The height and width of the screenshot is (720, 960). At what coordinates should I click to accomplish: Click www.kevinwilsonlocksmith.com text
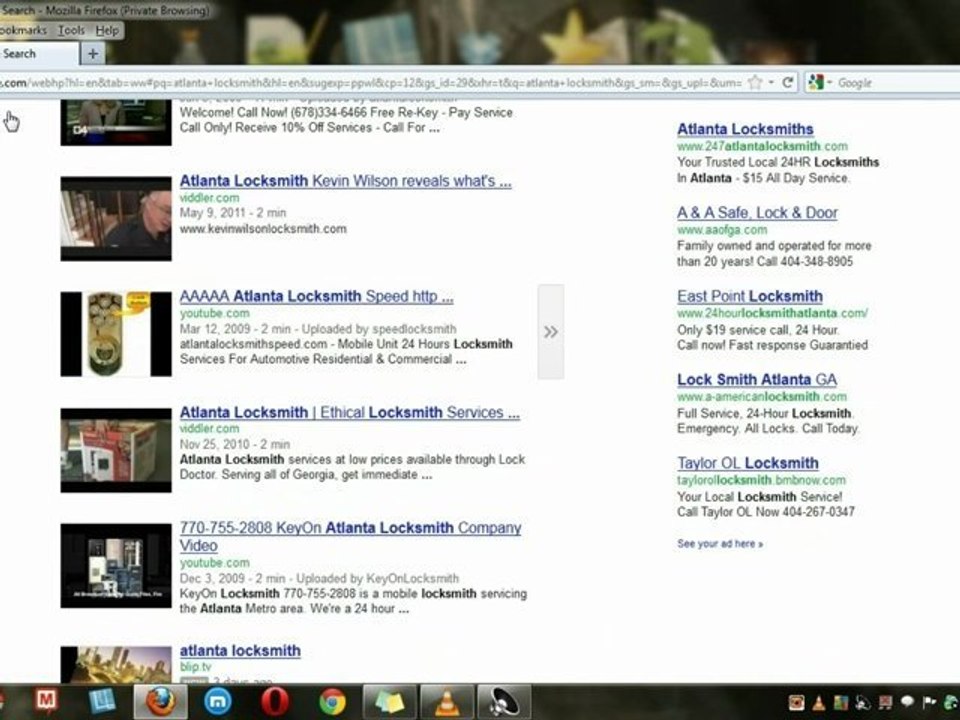coord(263,229)
